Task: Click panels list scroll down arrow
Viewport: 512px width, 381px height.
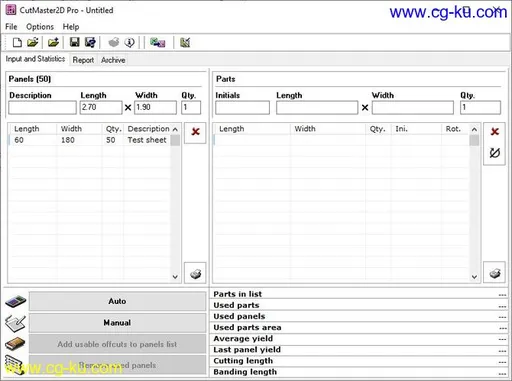Action: coord(175,277)
